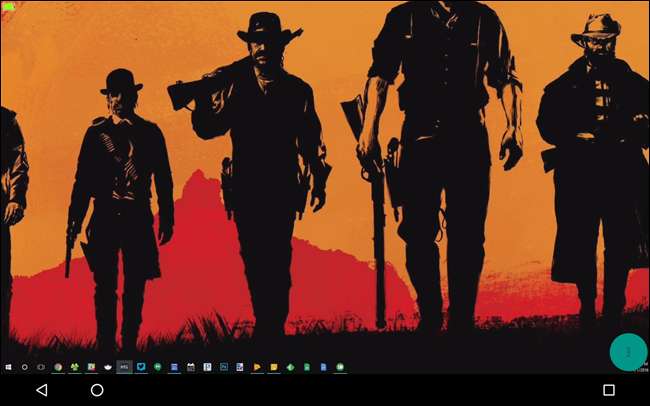The height and width of the screenshot is (406, 650).
Task: Tap the Android Back navigation button
Action: pyautogui.click(x=42, y=390)
